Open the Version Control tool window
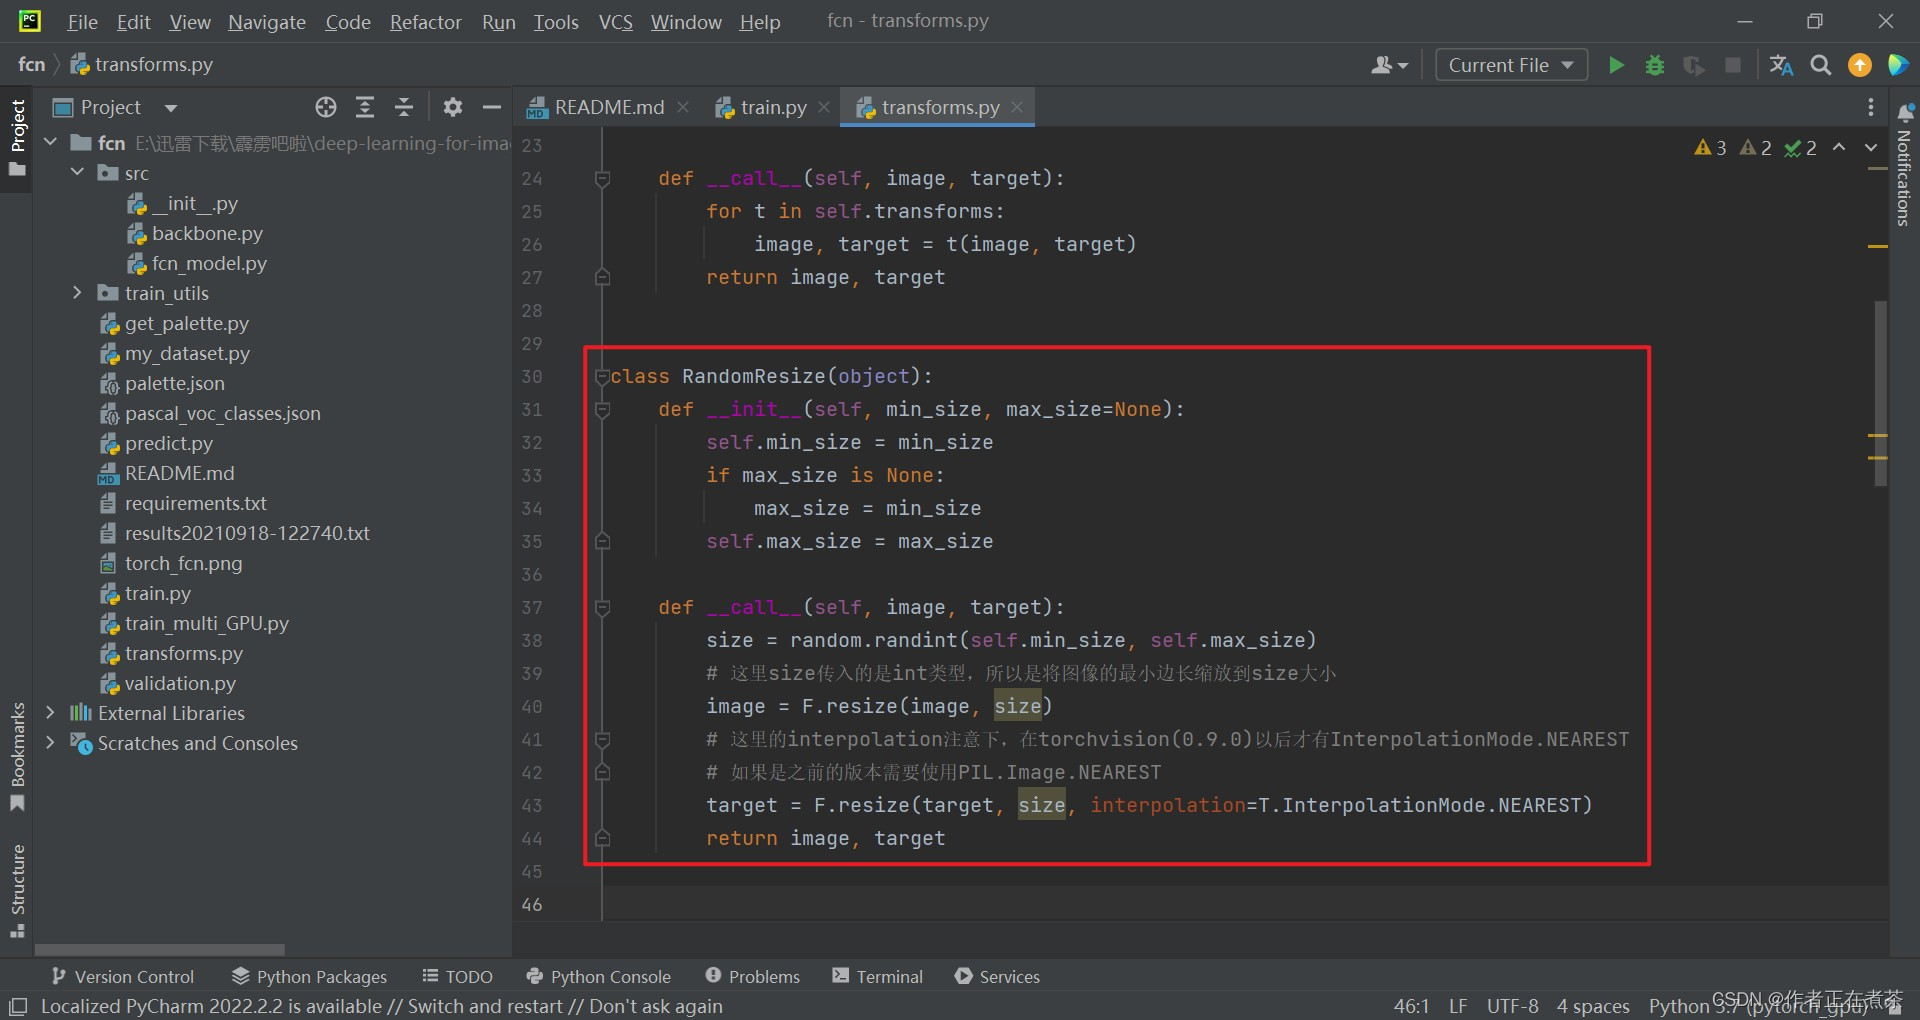 point(123,977)
